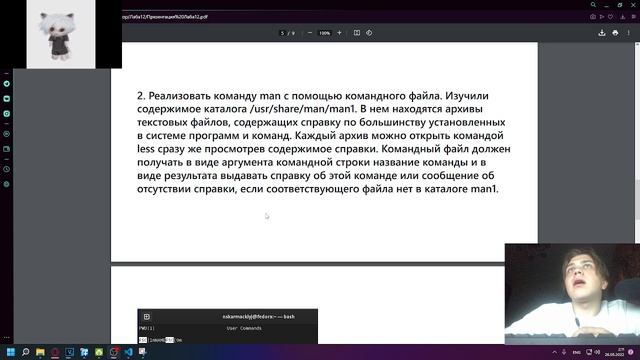Click the text "/usr/share/man/man1." in the PDF
The width and height of the screenshot is (640, 360).
point(302,109)
